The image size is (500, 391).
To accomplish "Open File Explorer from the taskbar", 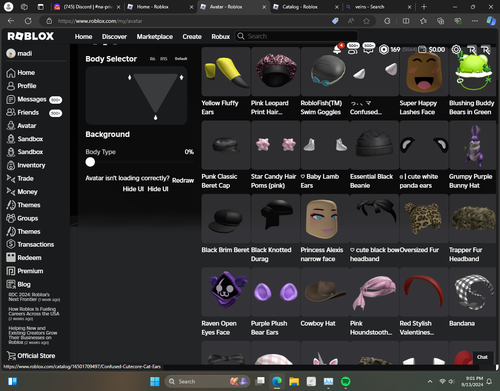I will (x=294, y=381).
